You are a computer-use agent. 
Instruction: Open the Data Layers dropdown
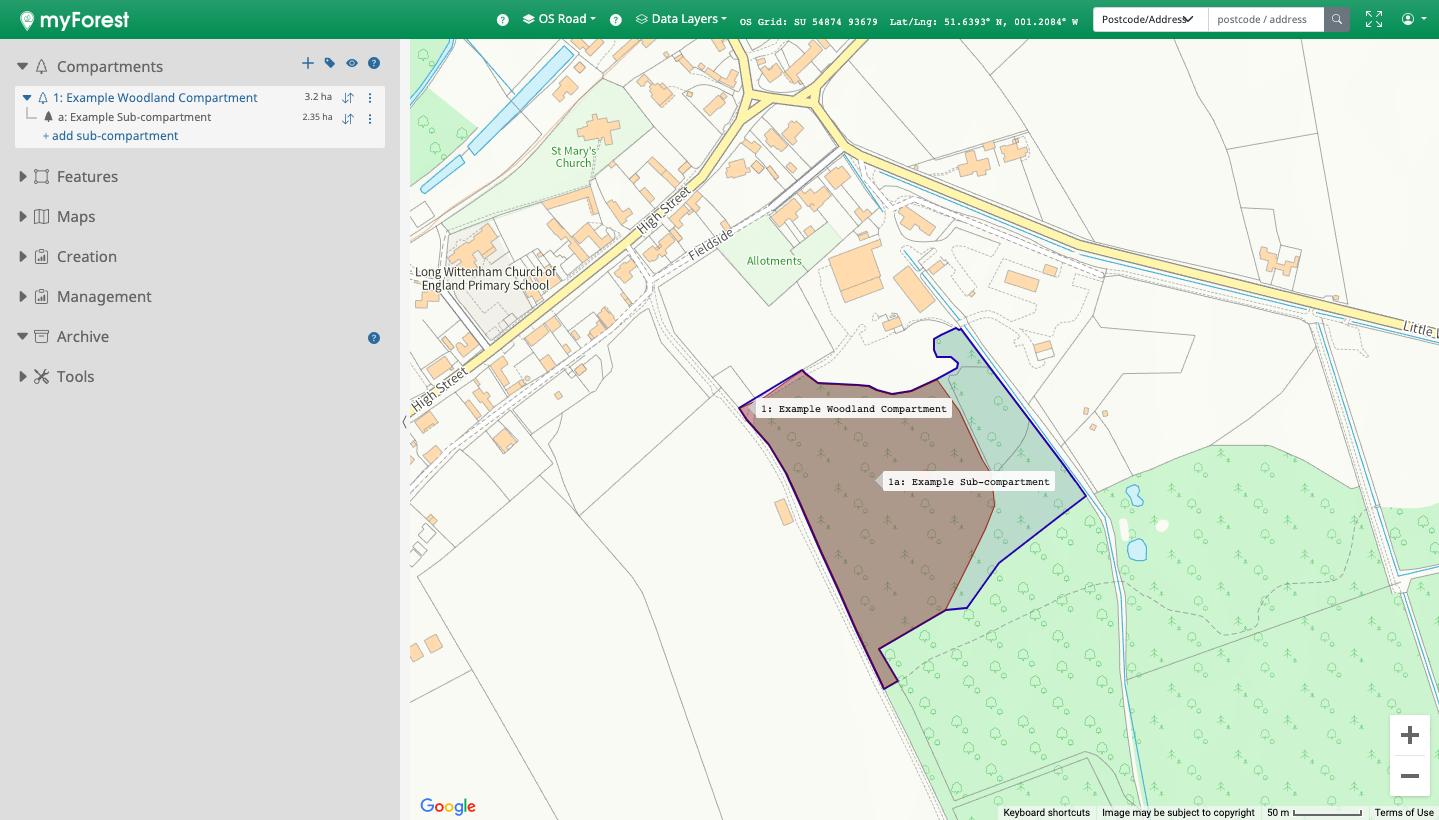tap(682, 19)
